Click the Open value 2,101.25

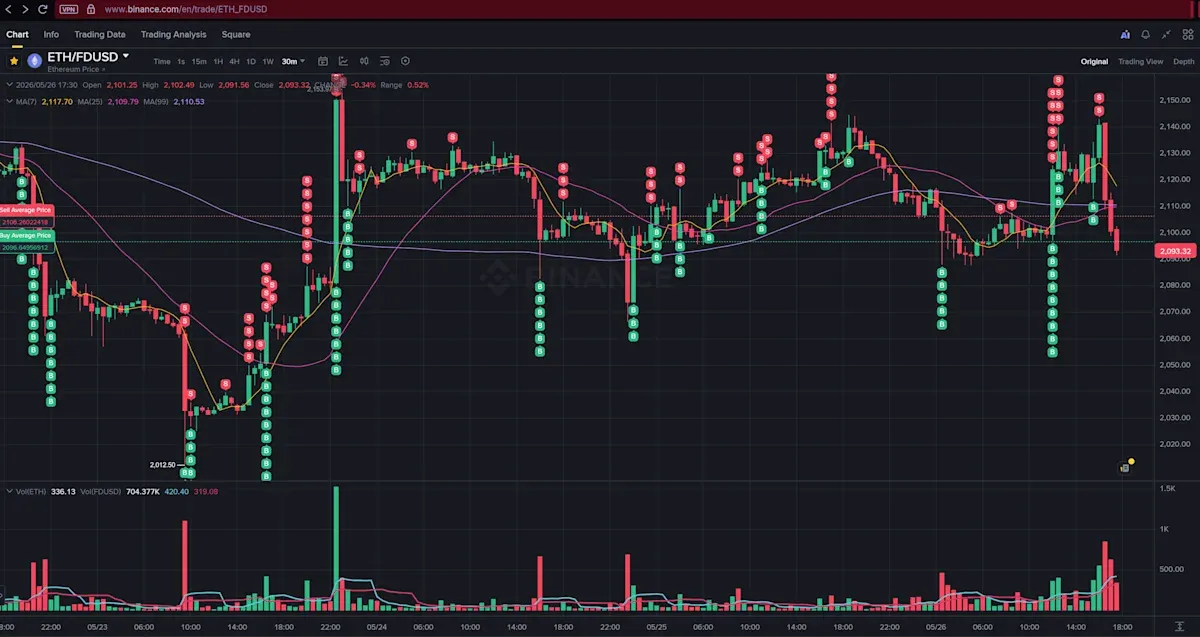coord(123,85)
